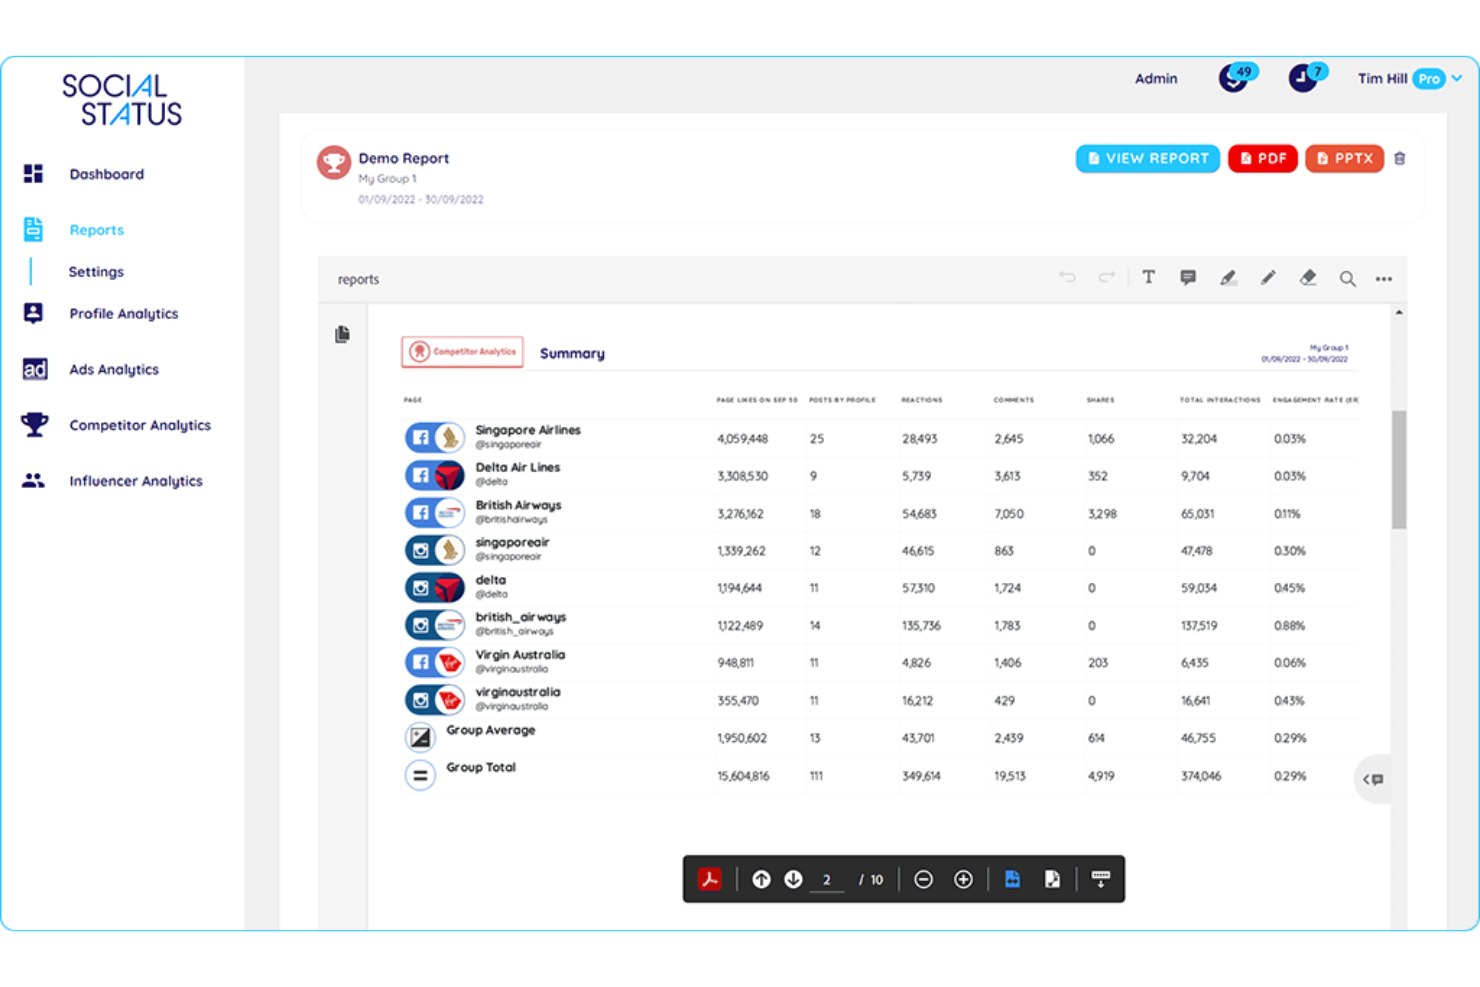
Task: Click the View Report button
Action: [1147, 159]
